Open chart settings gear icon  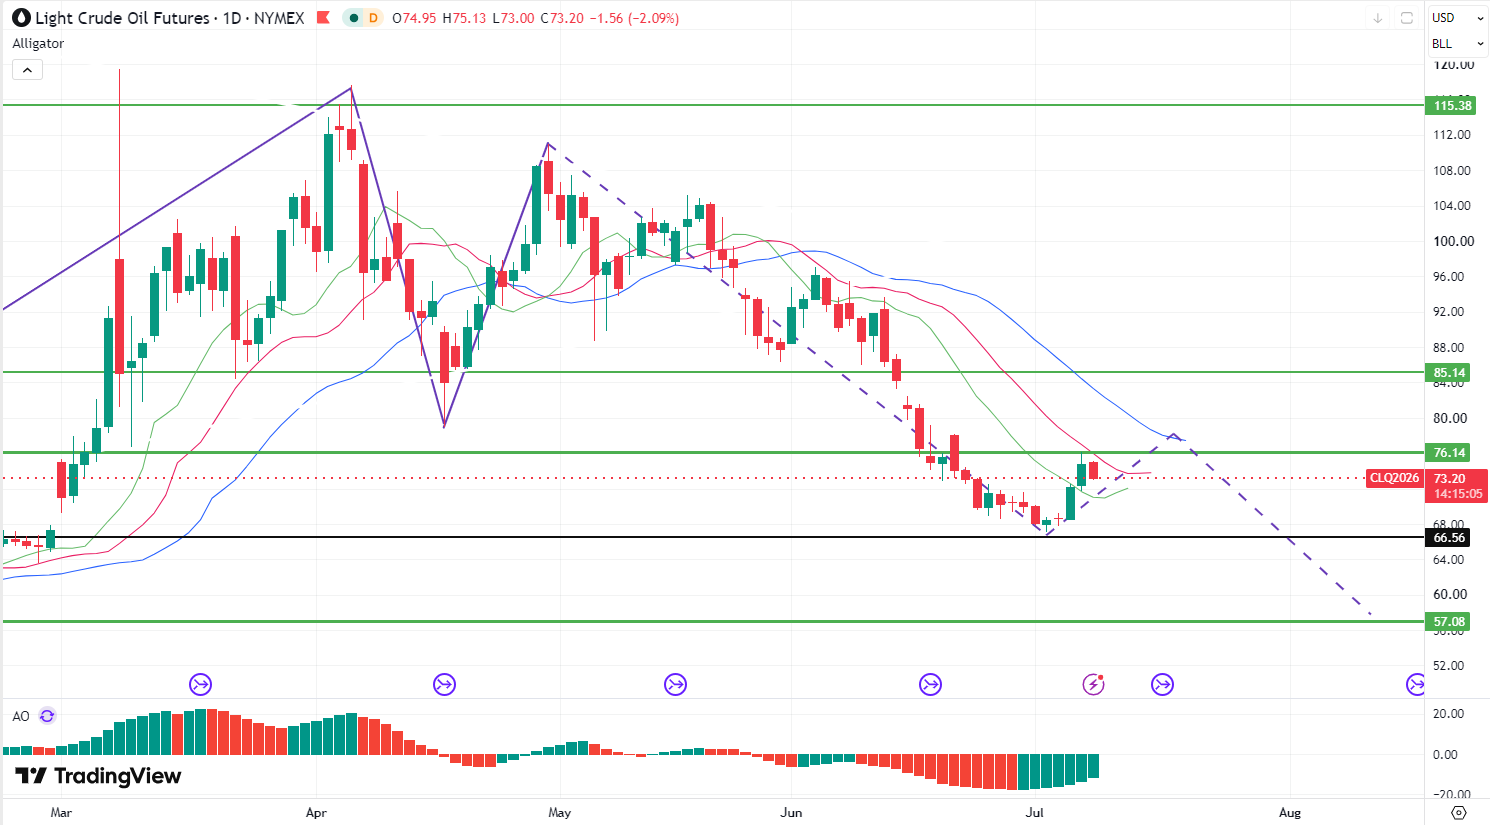(1459, 812)
